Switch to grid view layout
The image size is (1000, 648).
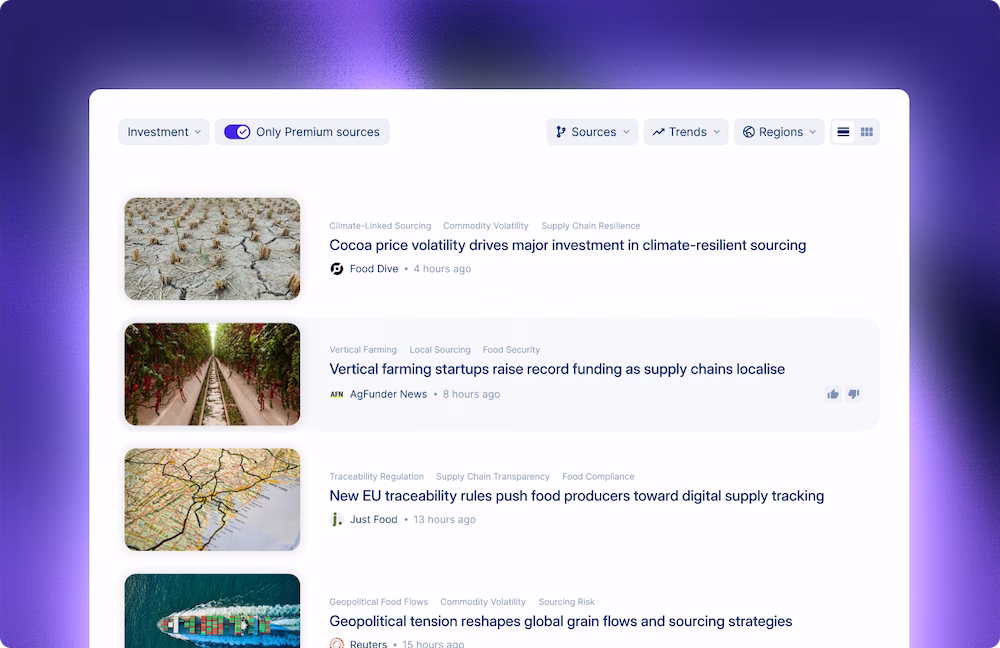click(x=867, y=132)
